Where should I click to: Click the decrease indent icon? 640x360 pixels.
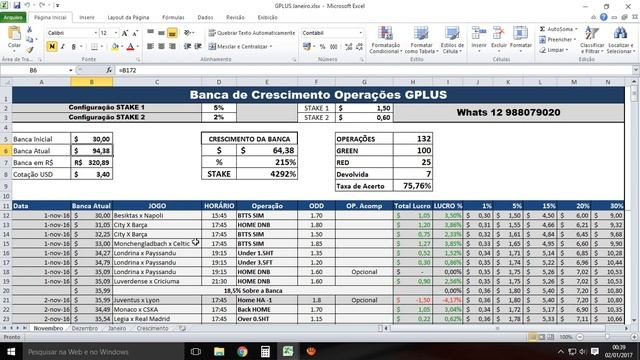pyautogui.click(x=187, y=47)
